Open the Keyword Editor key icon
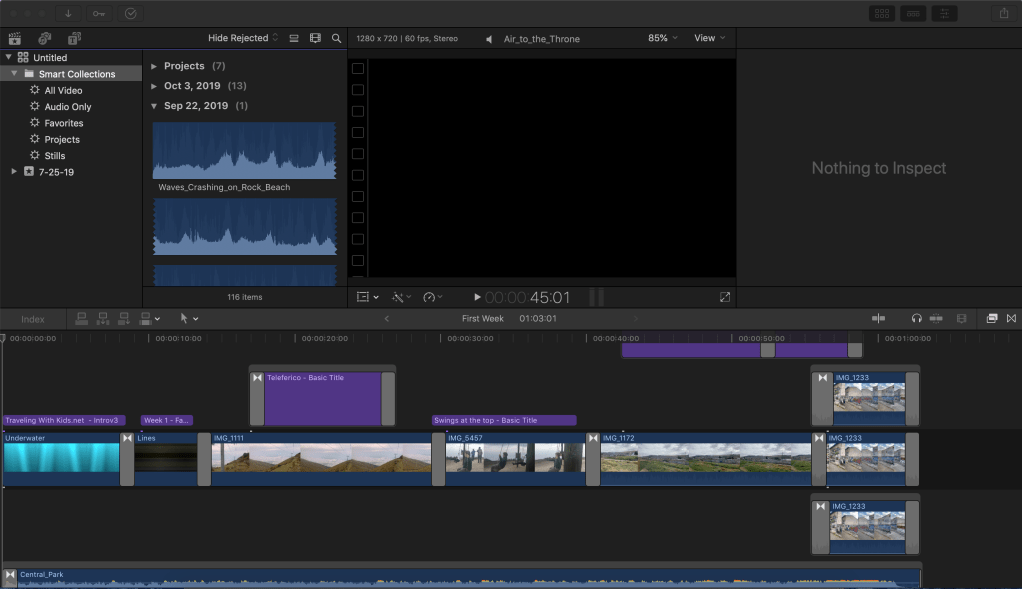This screenshot has width=1022, height=589. point(98,14)
